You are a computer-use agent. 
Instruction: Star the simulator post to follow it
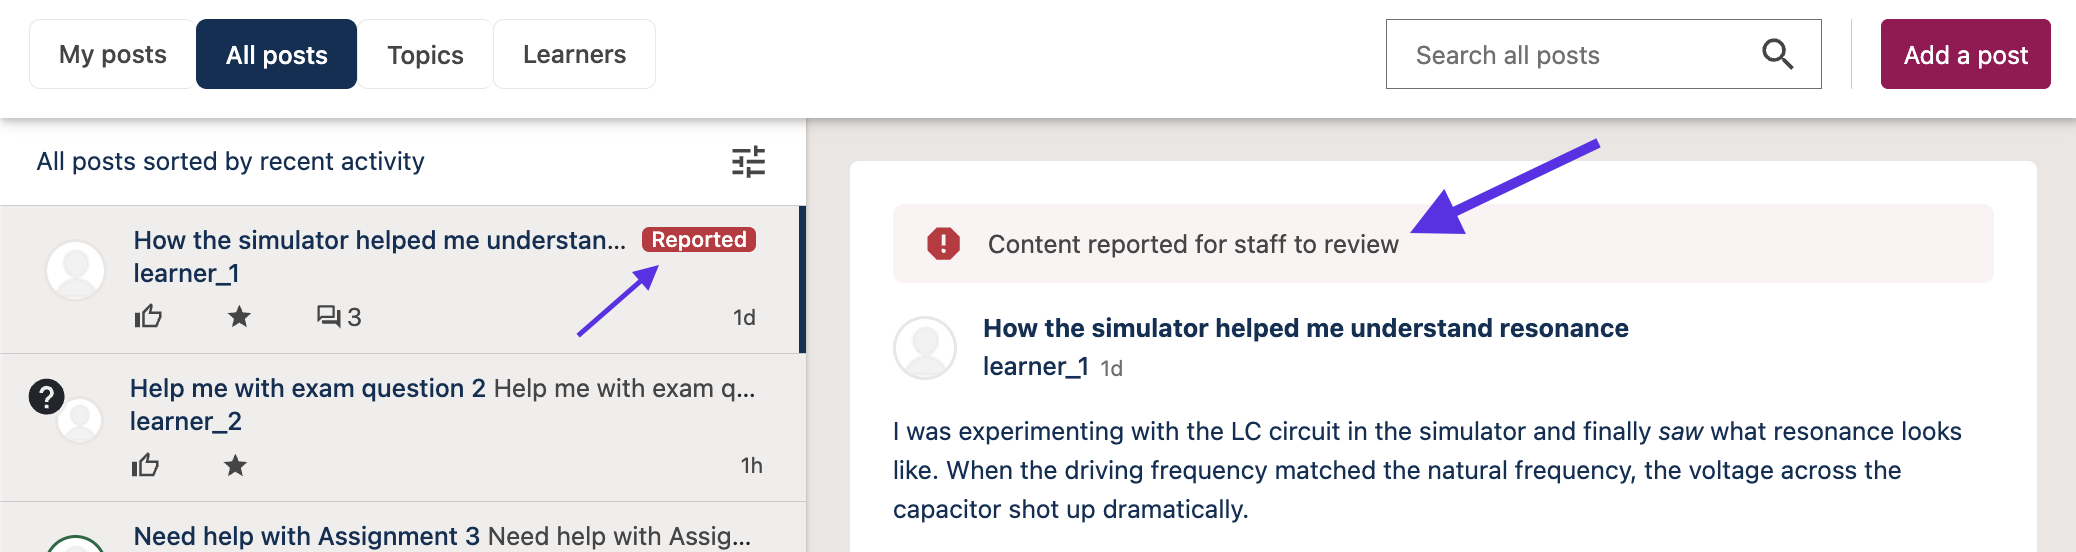point(239,317)
